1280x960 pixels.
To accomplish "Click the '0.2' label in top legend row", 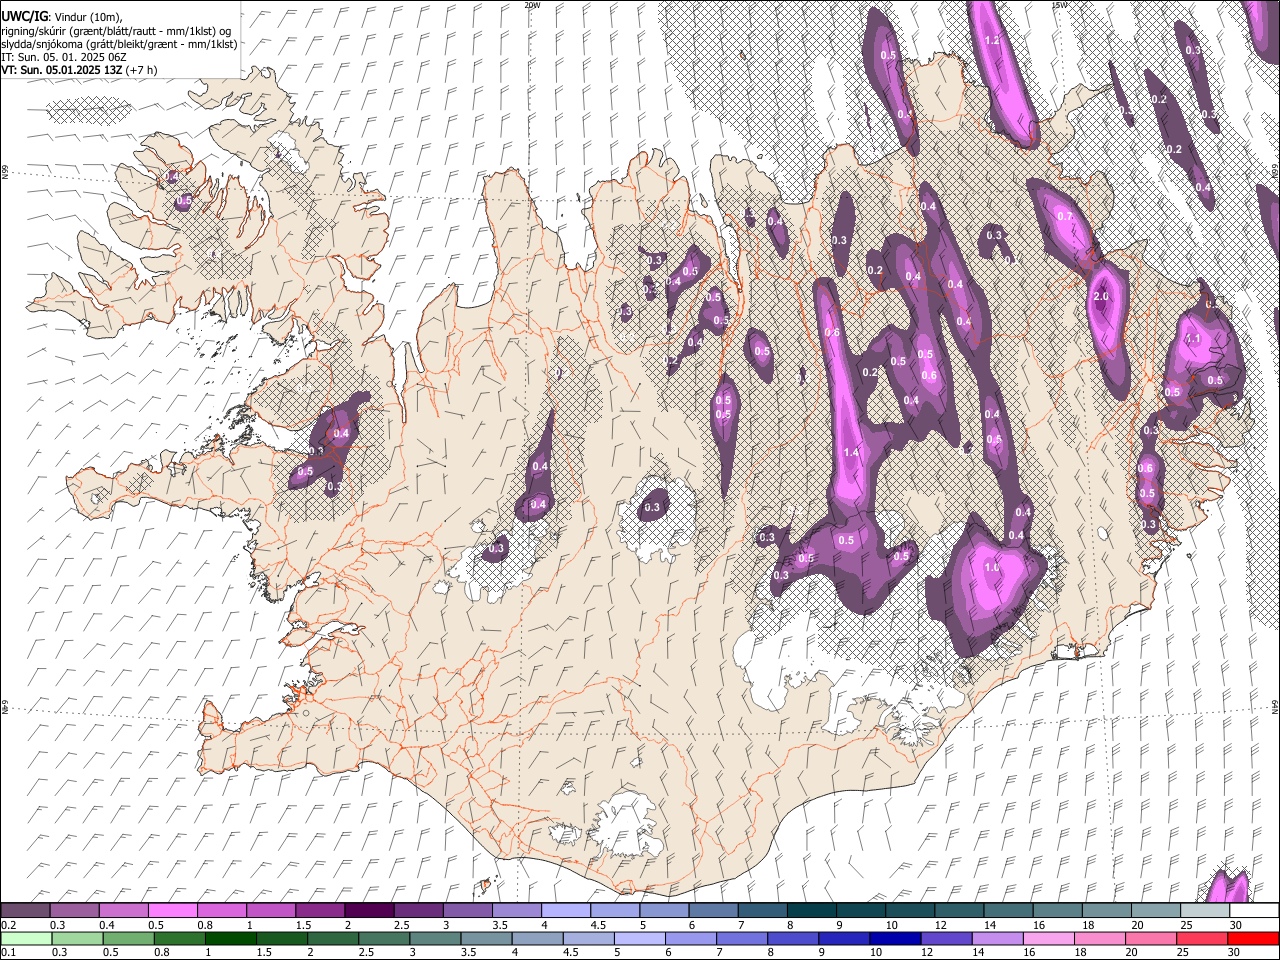I will tap(10, 925).
